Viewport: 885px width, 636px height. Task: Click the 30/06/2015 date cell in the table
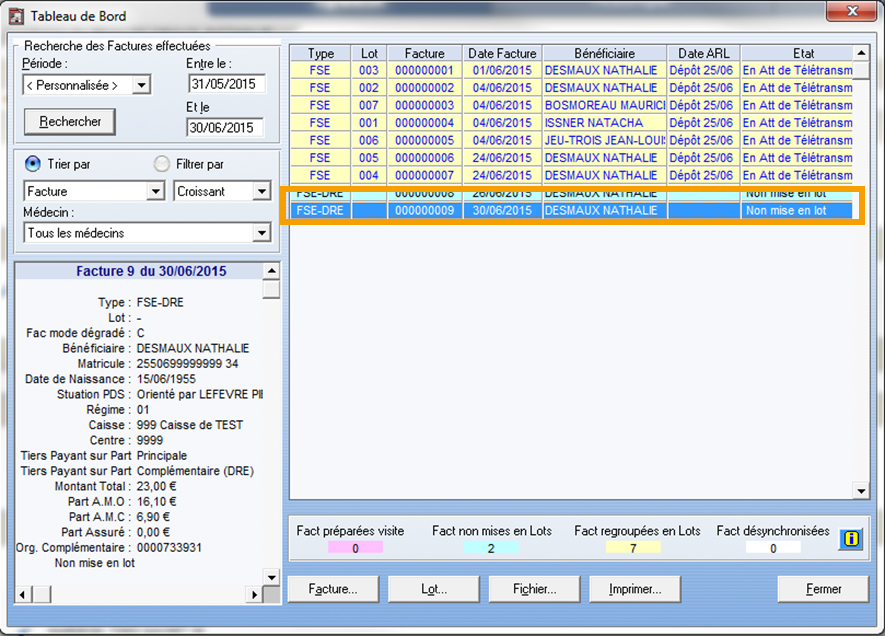pos(502,210)
